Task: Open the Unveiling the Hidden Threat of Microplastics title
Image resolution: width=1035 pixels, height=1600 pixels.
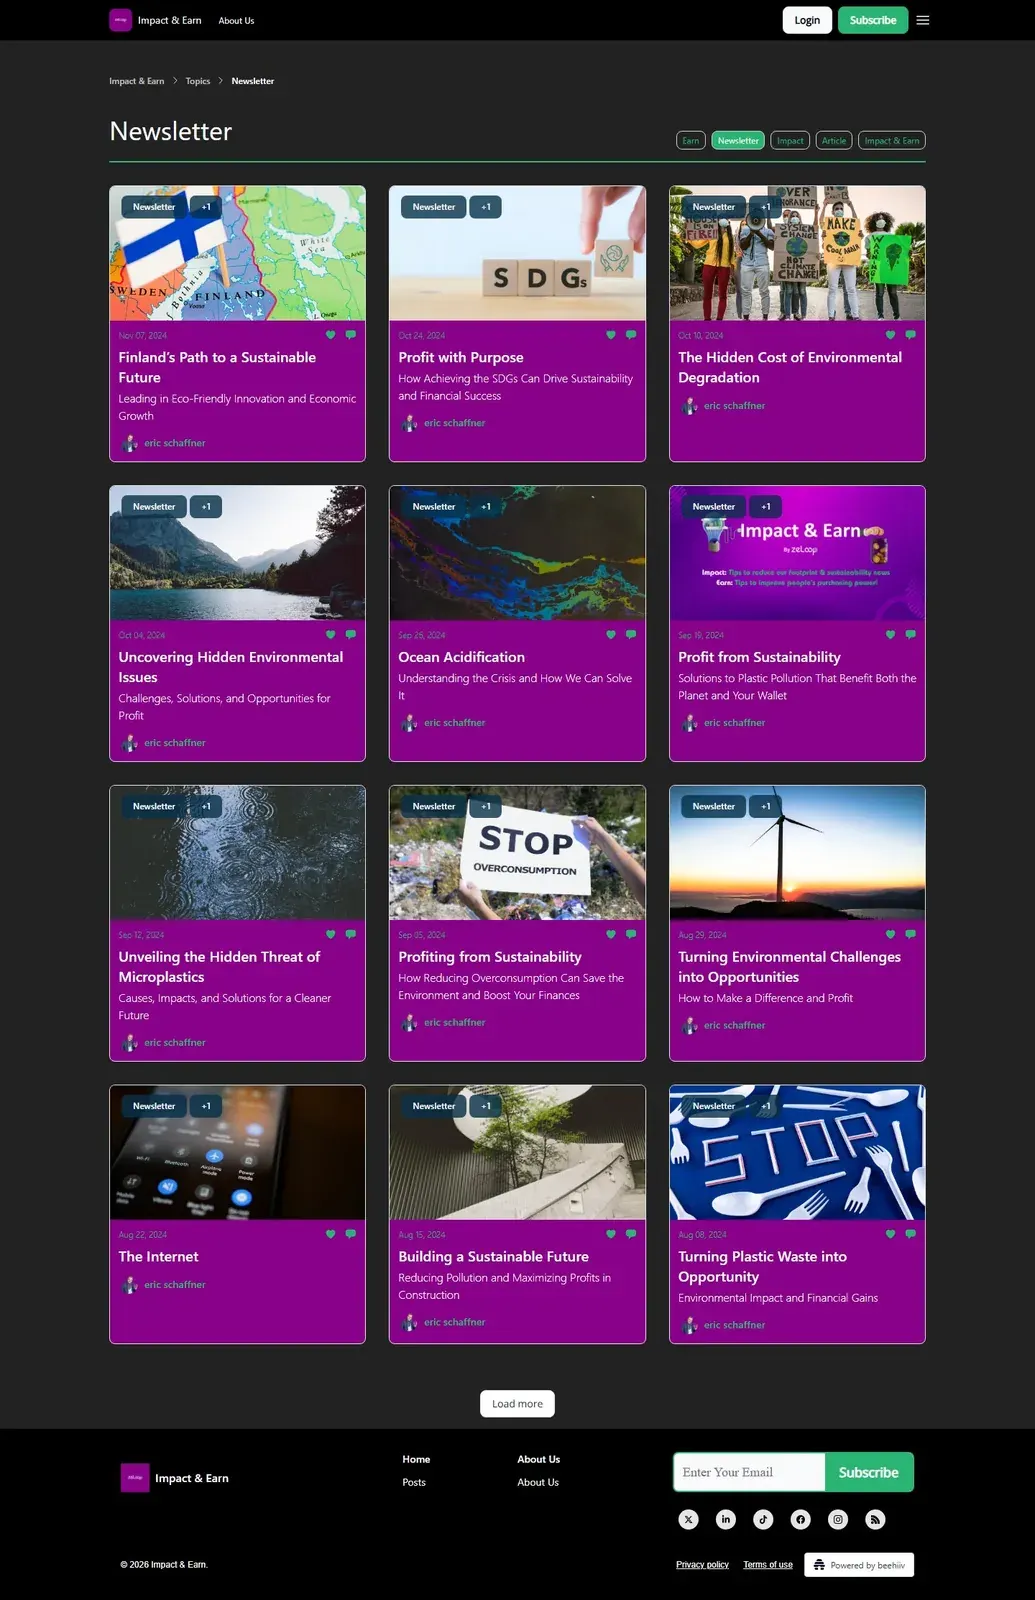Action: 219,967
